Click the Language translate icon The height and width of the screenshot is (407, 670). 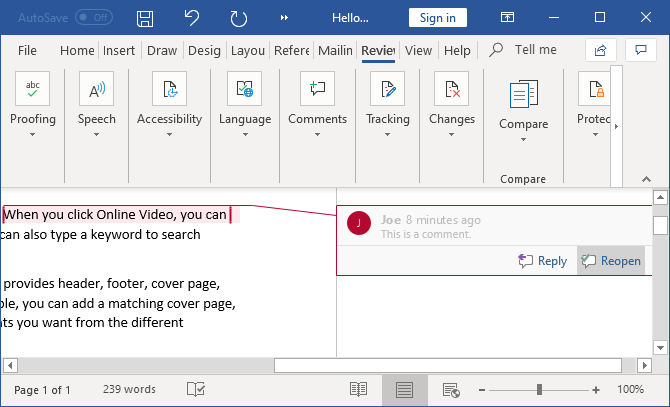245,89
